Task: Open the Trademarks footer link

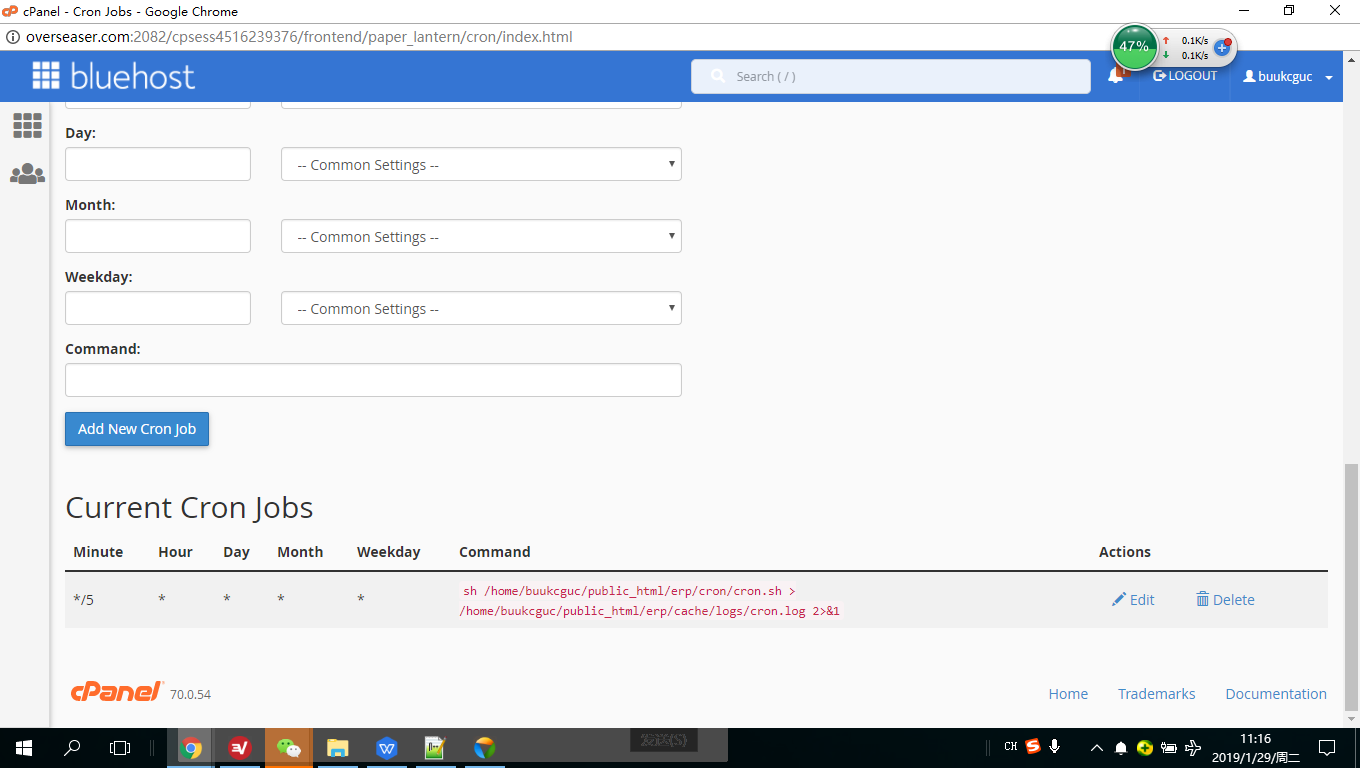Action: click(1156, 693)
